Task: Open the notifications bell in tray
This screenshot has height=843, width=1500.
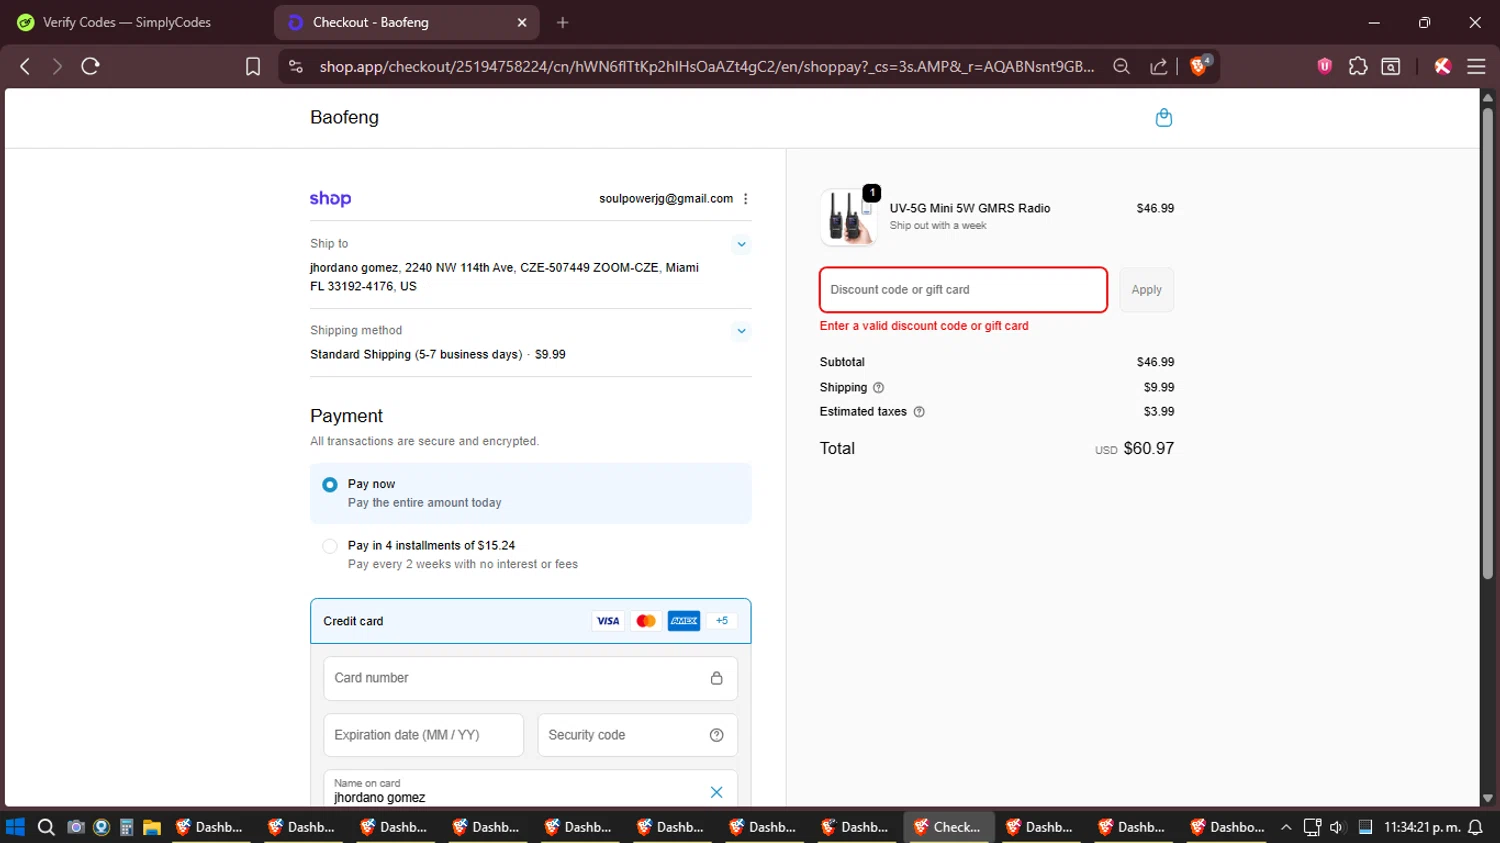Action: coord(1476,827)
